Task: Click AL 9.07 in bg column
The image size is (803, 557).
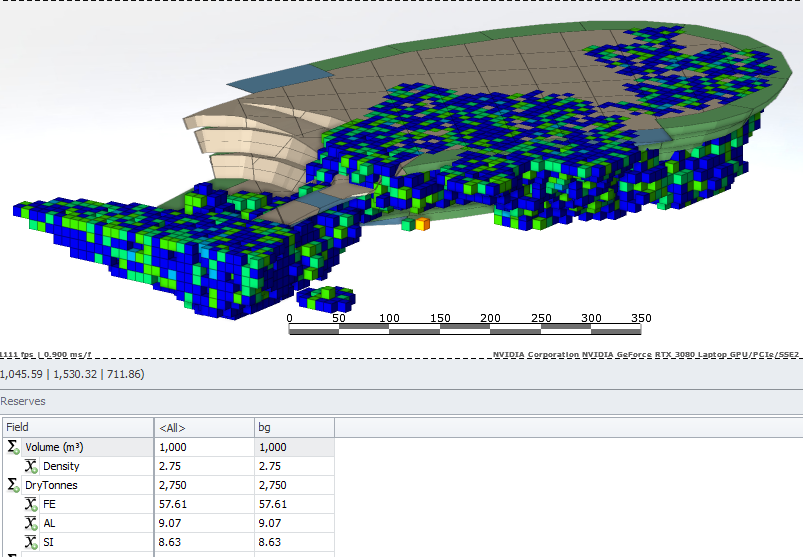Action: (294, 523)
